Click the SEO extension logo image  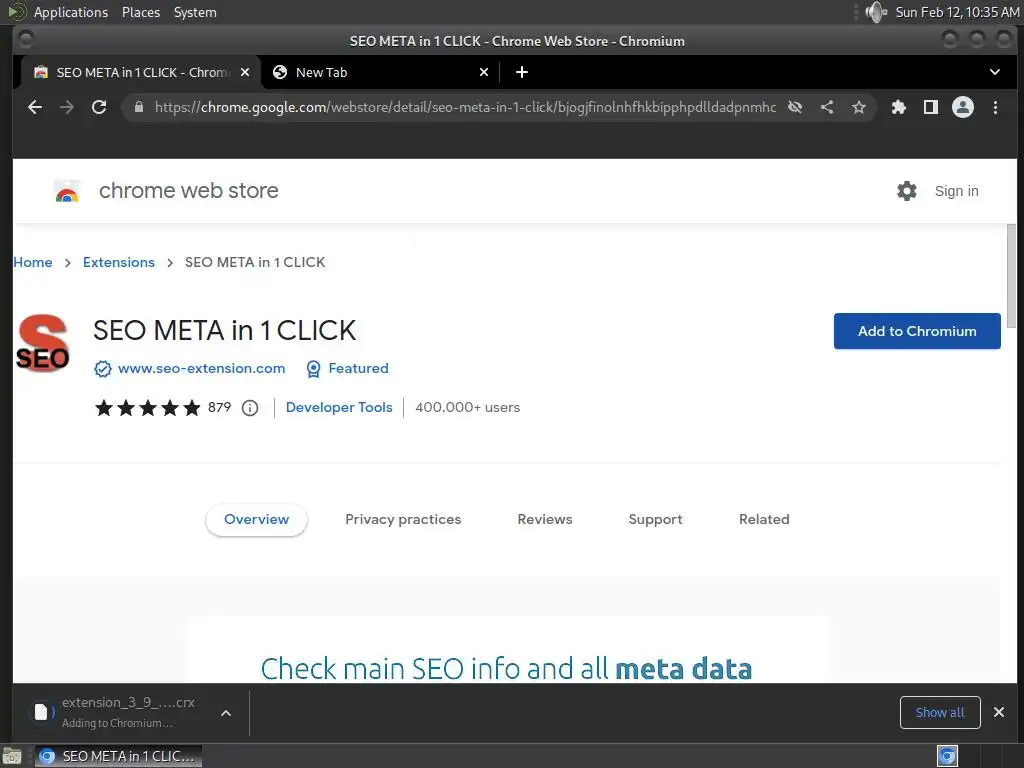[42, 343]
